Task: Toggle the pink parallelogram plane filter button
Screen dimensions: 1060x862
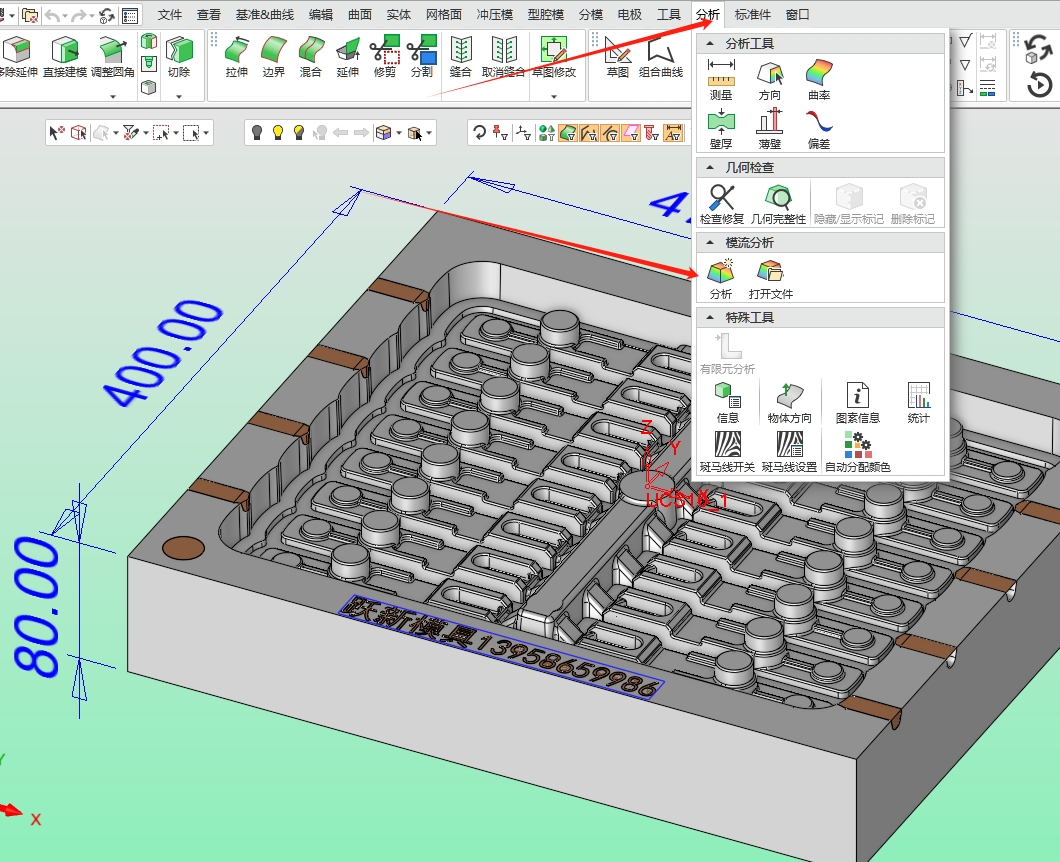Action: (631, 133)
